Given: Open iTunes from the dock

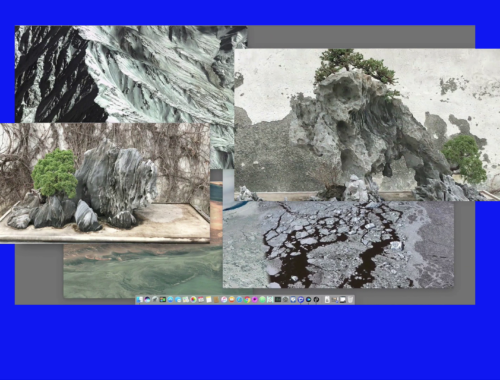Looking at the screenshot, I should (224, 300).
